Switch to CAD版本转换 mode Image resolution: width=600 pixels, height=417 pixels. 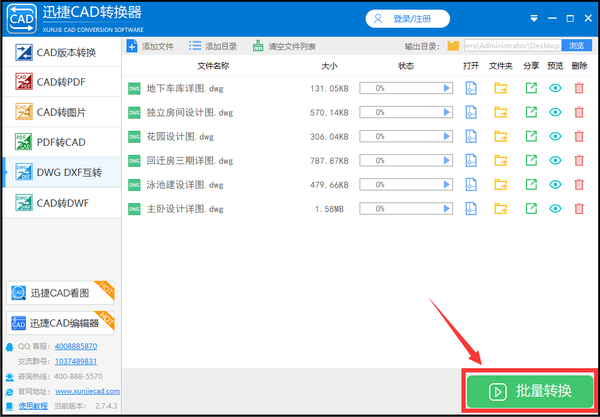(x=62, y=52)
